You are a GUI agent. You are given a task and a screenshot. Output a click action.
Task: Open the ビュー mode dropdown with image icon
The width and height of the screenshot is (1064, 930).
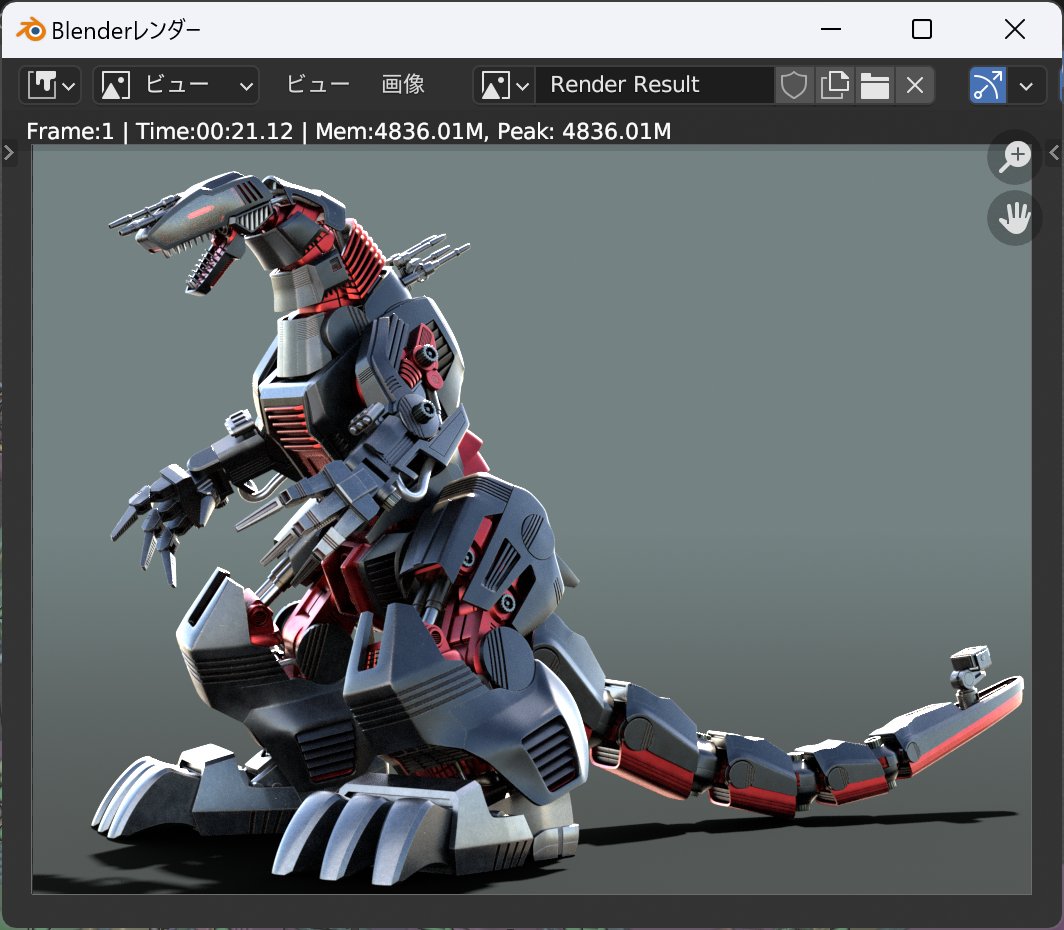coord(176,85)
